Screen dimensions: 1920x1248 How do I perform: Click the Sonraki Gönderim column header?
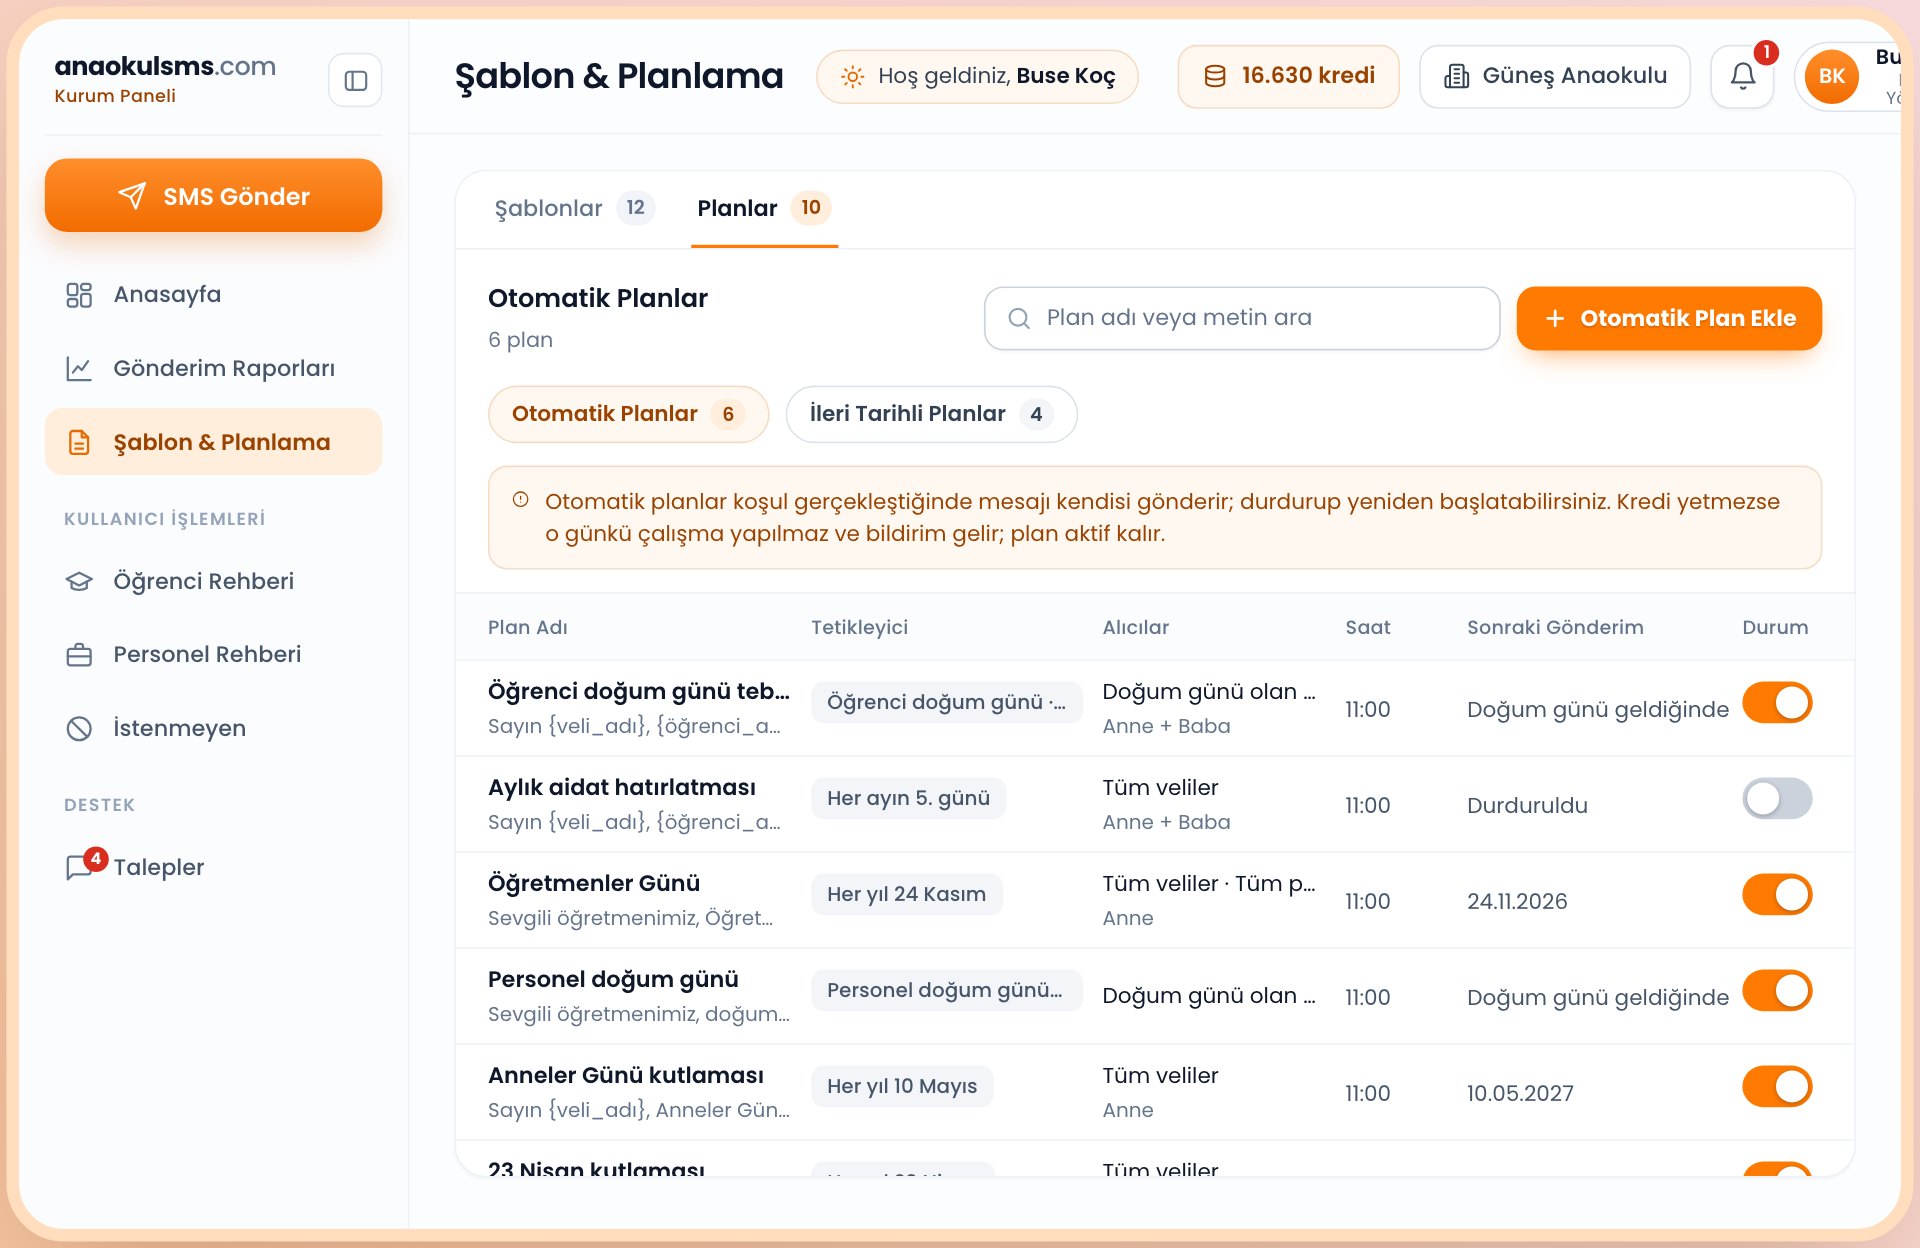pos(1555,627)
